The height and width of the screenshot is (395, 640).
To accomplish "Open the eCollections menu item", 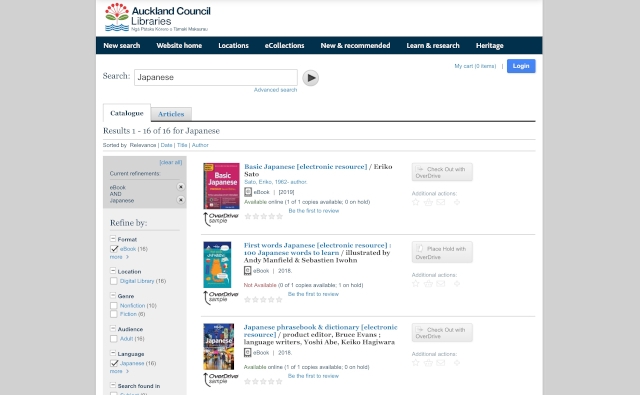I will [x=284, y=46].
